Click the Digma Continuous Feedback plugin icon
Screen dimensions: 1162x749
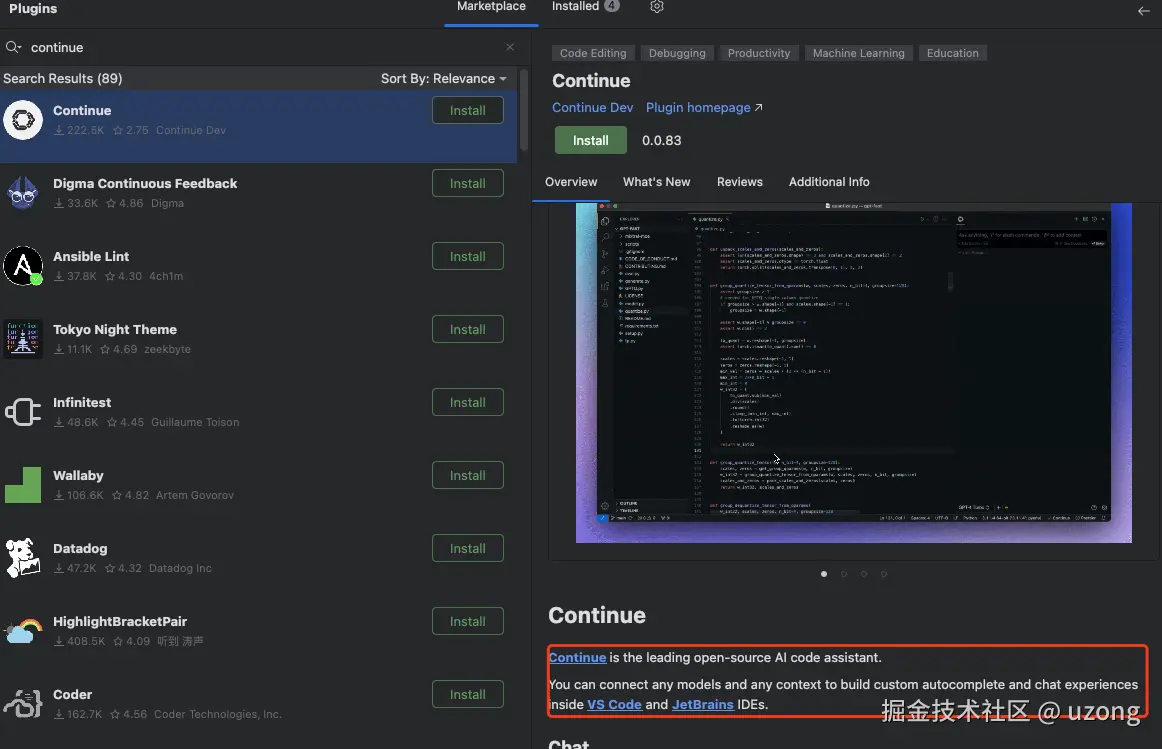tap(23, 193)
